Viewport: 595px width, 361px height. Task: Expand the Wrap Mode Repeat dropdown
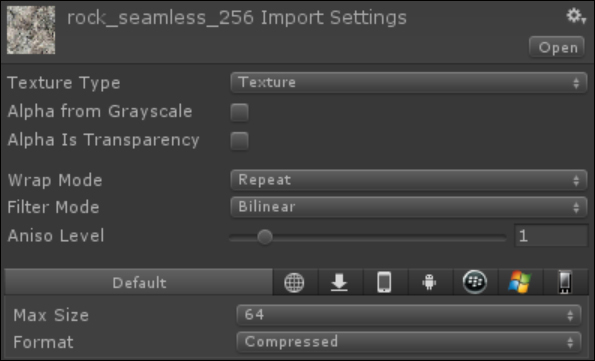pyautogui.click(x=409, y=180)
